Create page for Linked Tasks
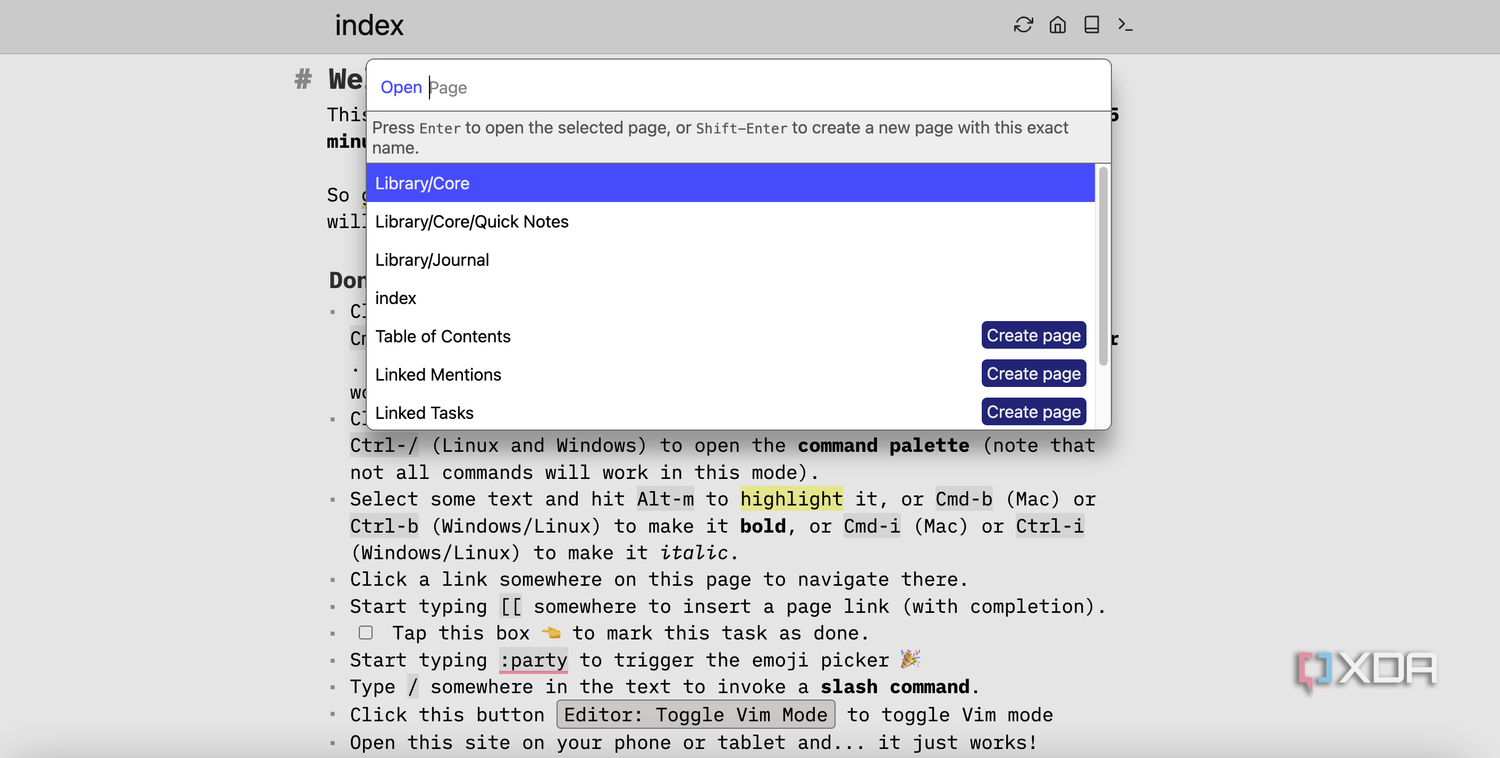The height and width of the screenshot is (758, 1500). click(x=1033, y=411)
